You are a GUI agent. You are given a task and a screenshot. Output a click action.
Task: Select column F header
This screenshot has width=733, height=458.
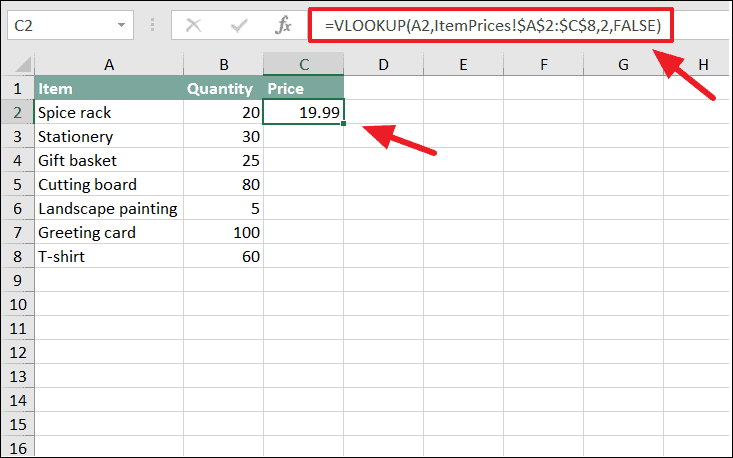click(x=544, y=64)
